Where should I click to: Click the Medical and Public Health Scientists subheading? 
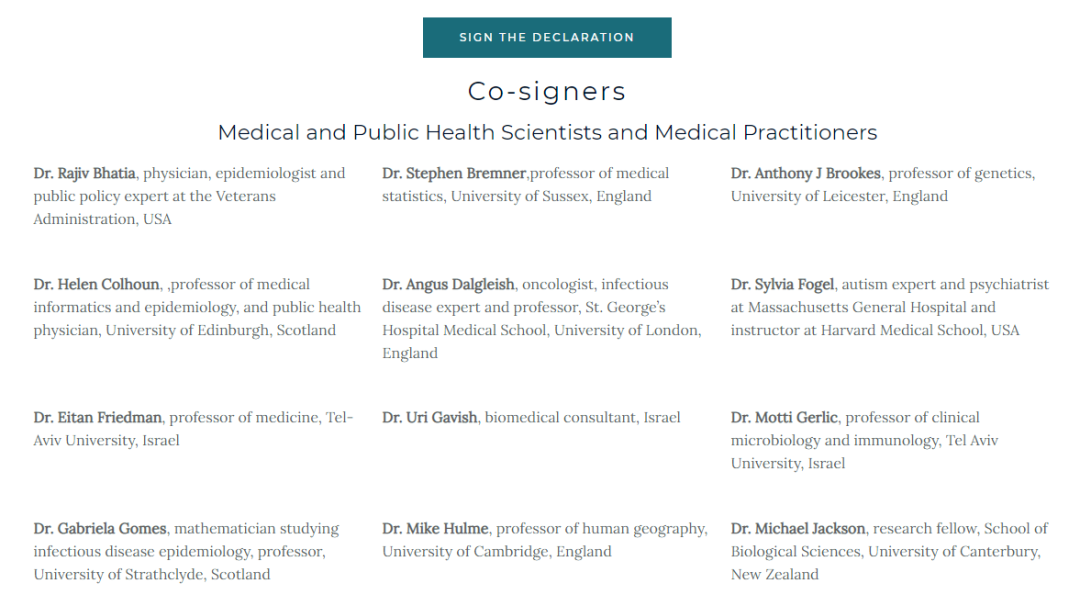547,132
